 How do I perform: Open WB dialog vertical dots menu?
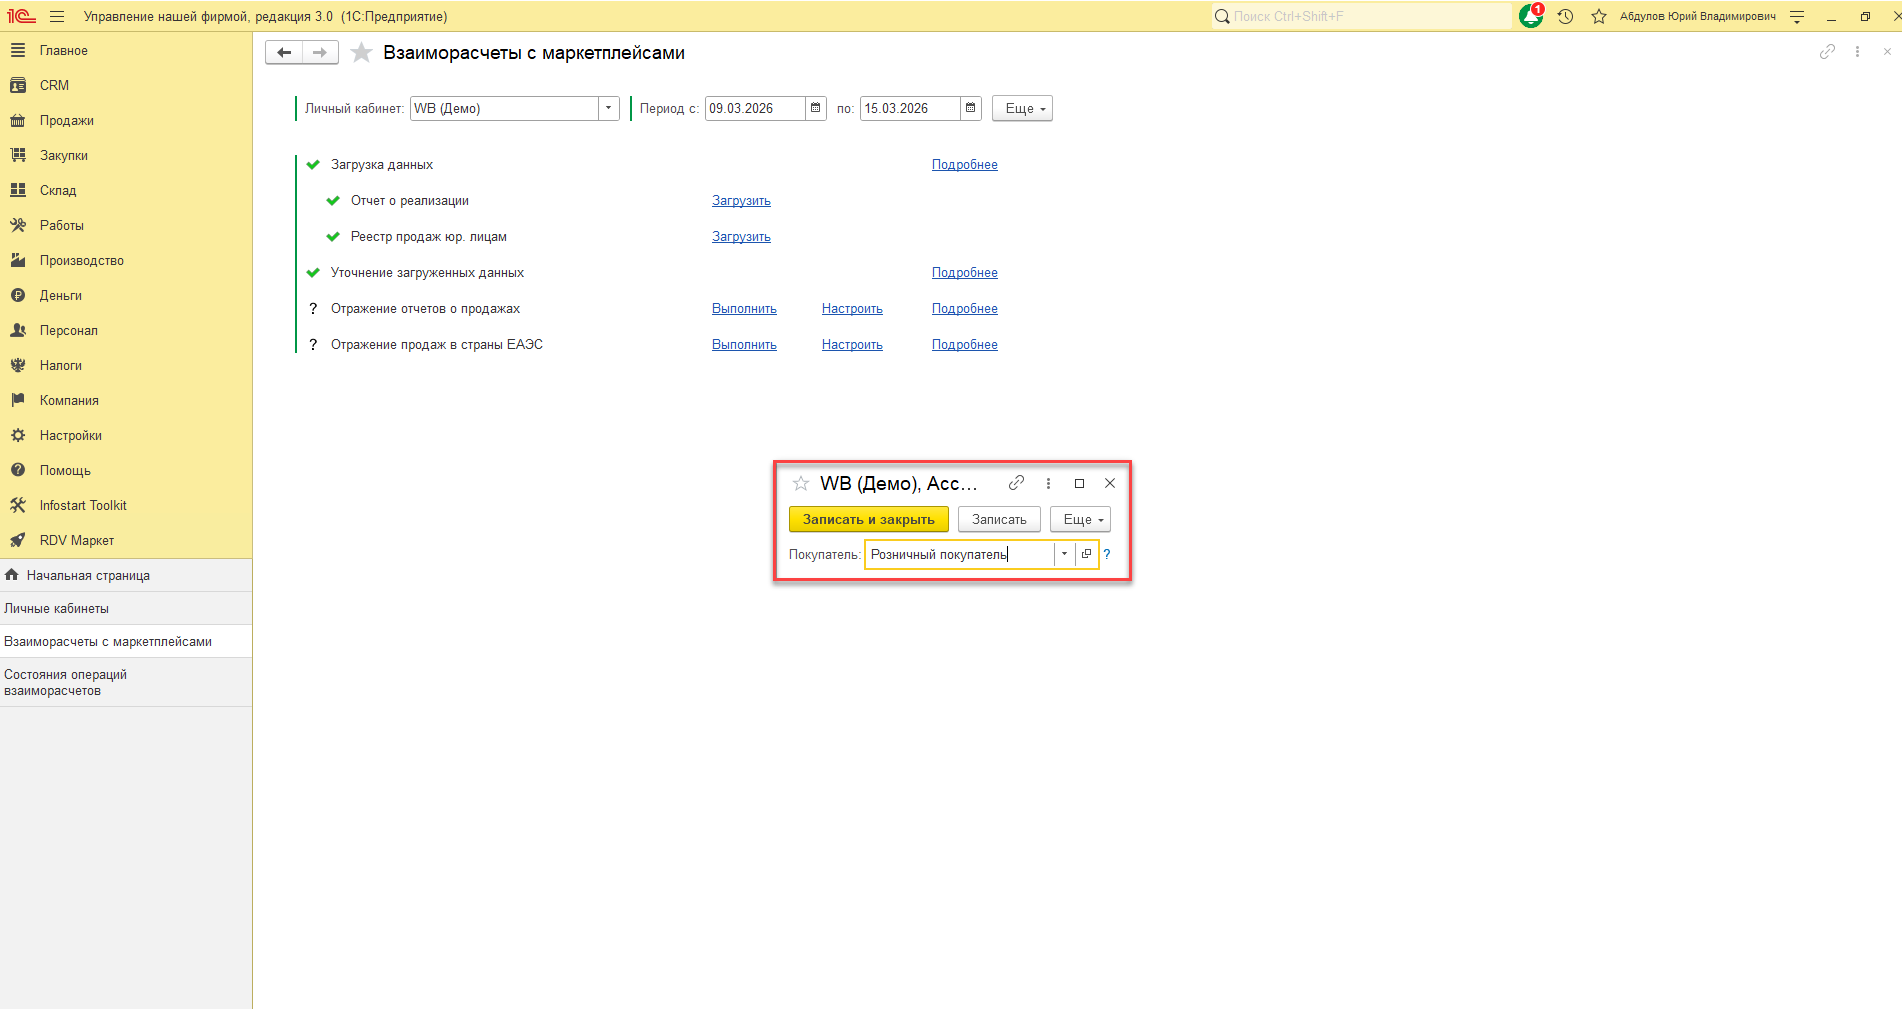pos(1048,483)
